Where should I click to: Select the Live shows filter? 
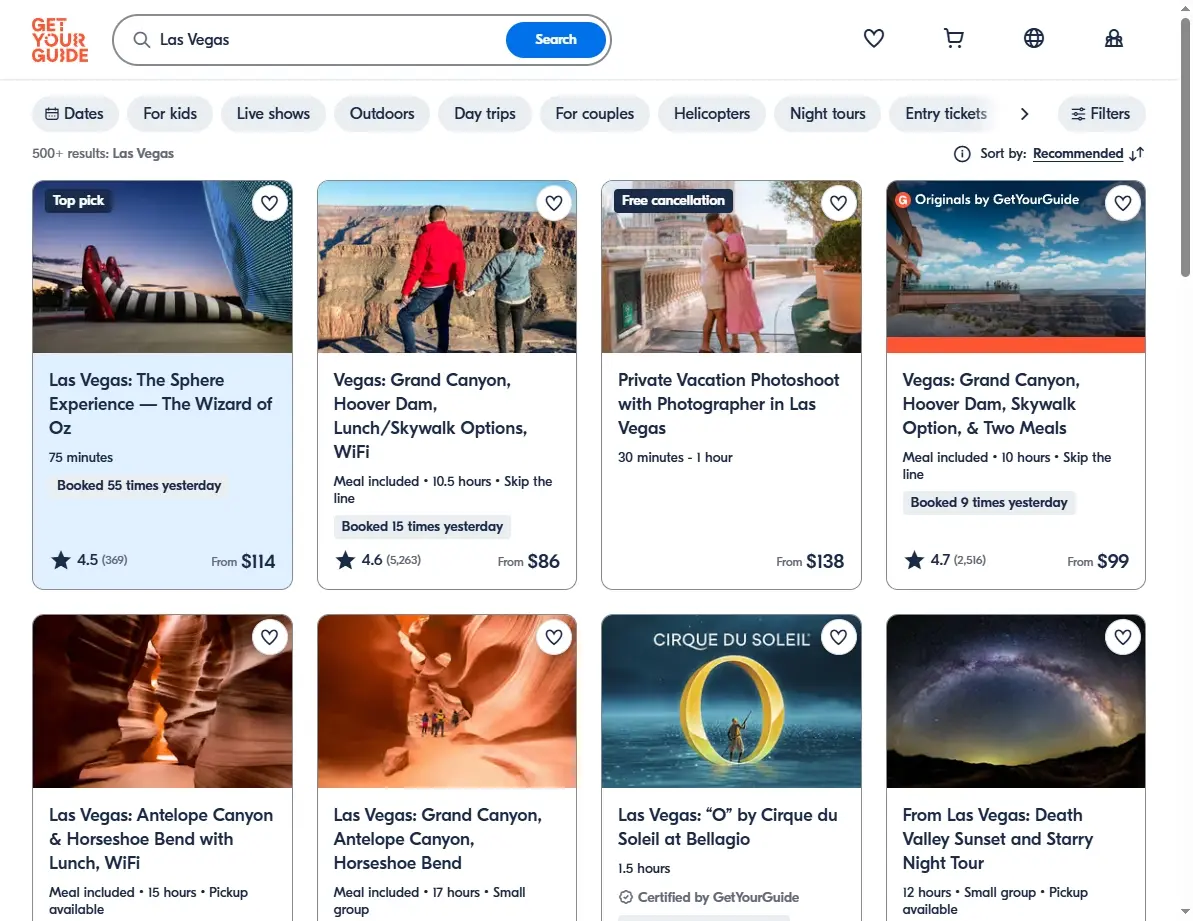click(273, 114)
